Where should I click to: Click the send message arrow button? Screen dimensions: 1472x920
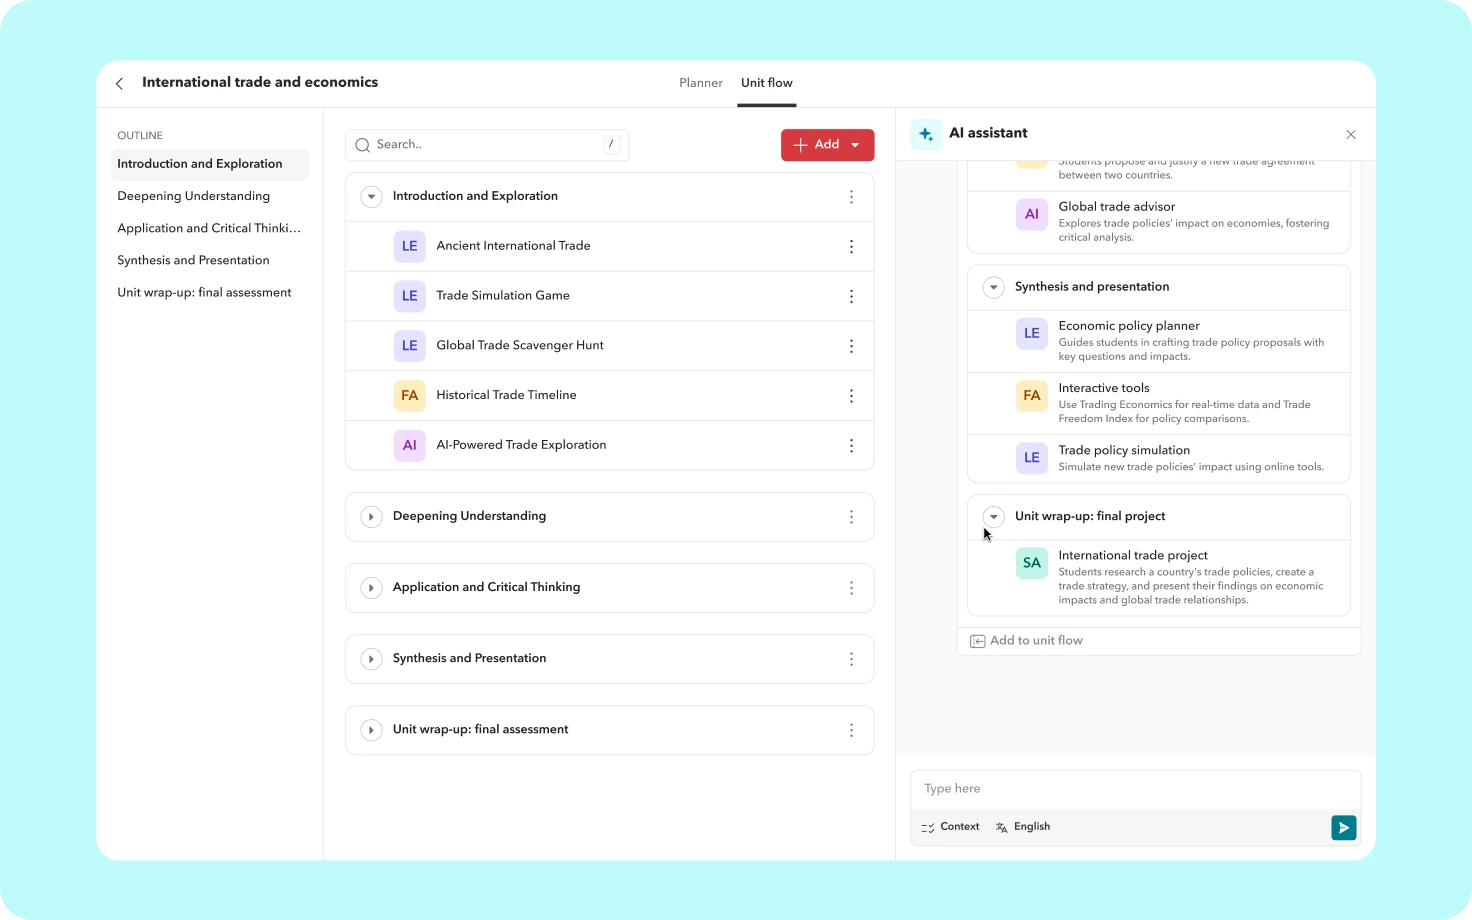(1344, 828)
